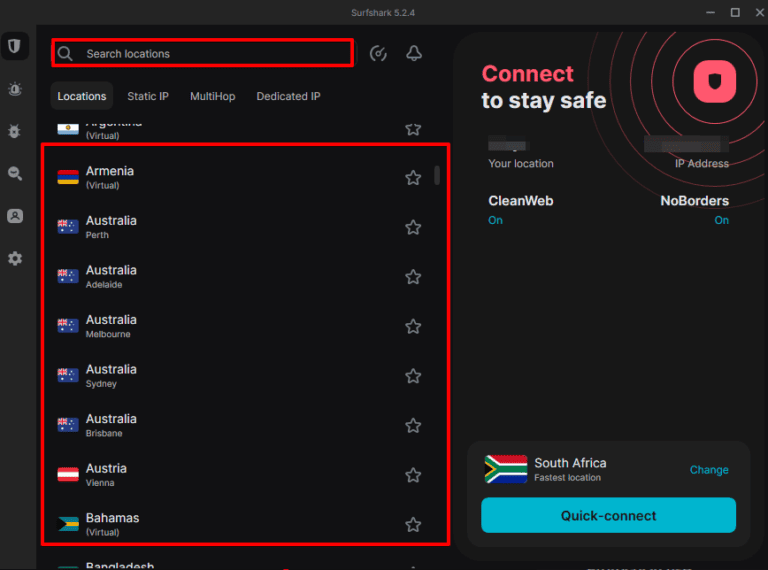Open the VPN shield icon in sidebar
Viewport: 768px width, 570px height.
pos(15,47)
